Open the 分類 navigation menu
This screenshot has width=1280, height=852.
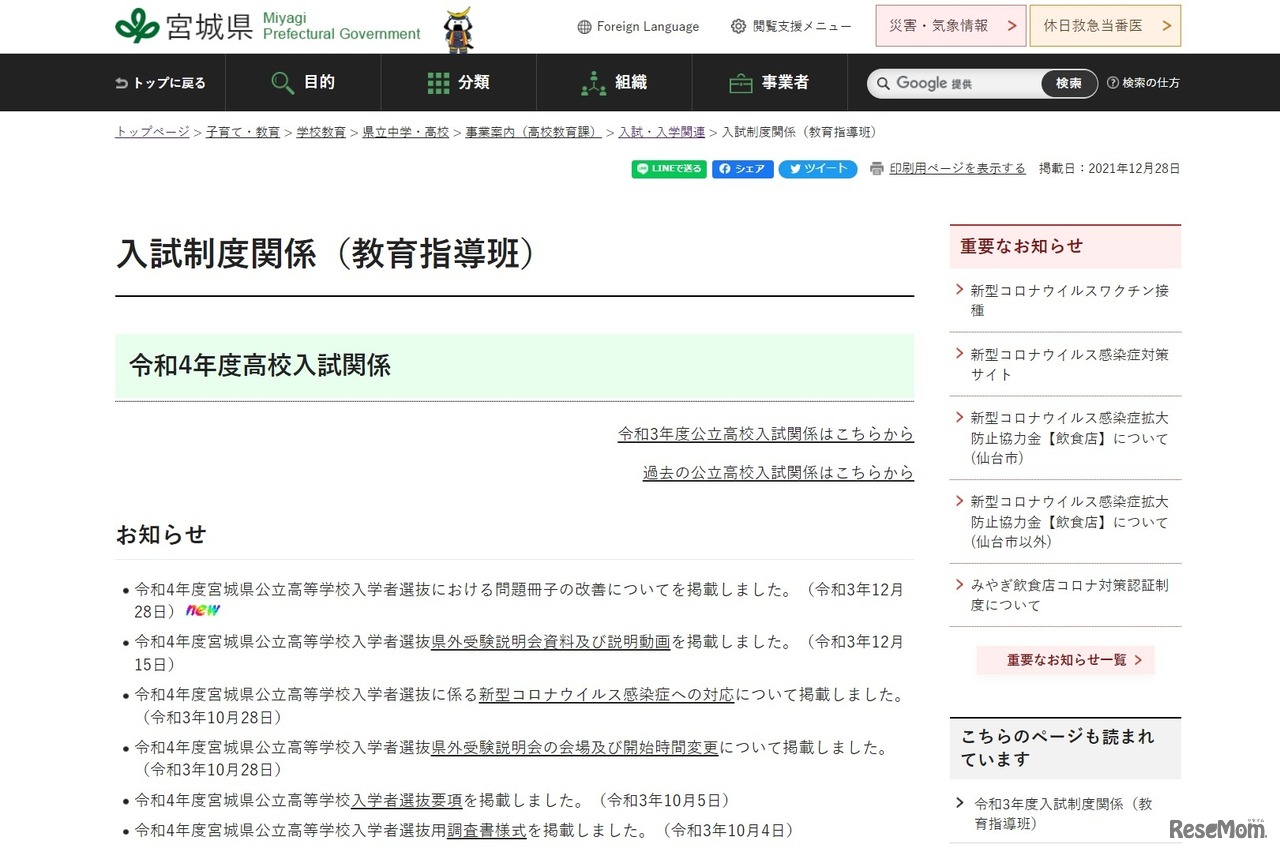tap(458, 83)
